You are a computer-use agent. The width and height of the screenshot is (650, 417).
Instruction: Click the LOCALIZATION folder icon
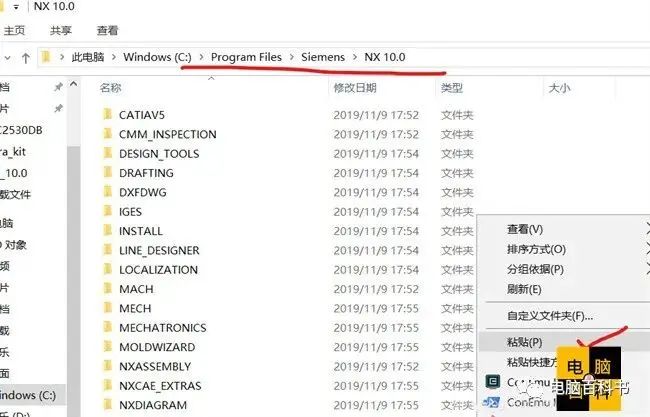(x=108, y=269)
